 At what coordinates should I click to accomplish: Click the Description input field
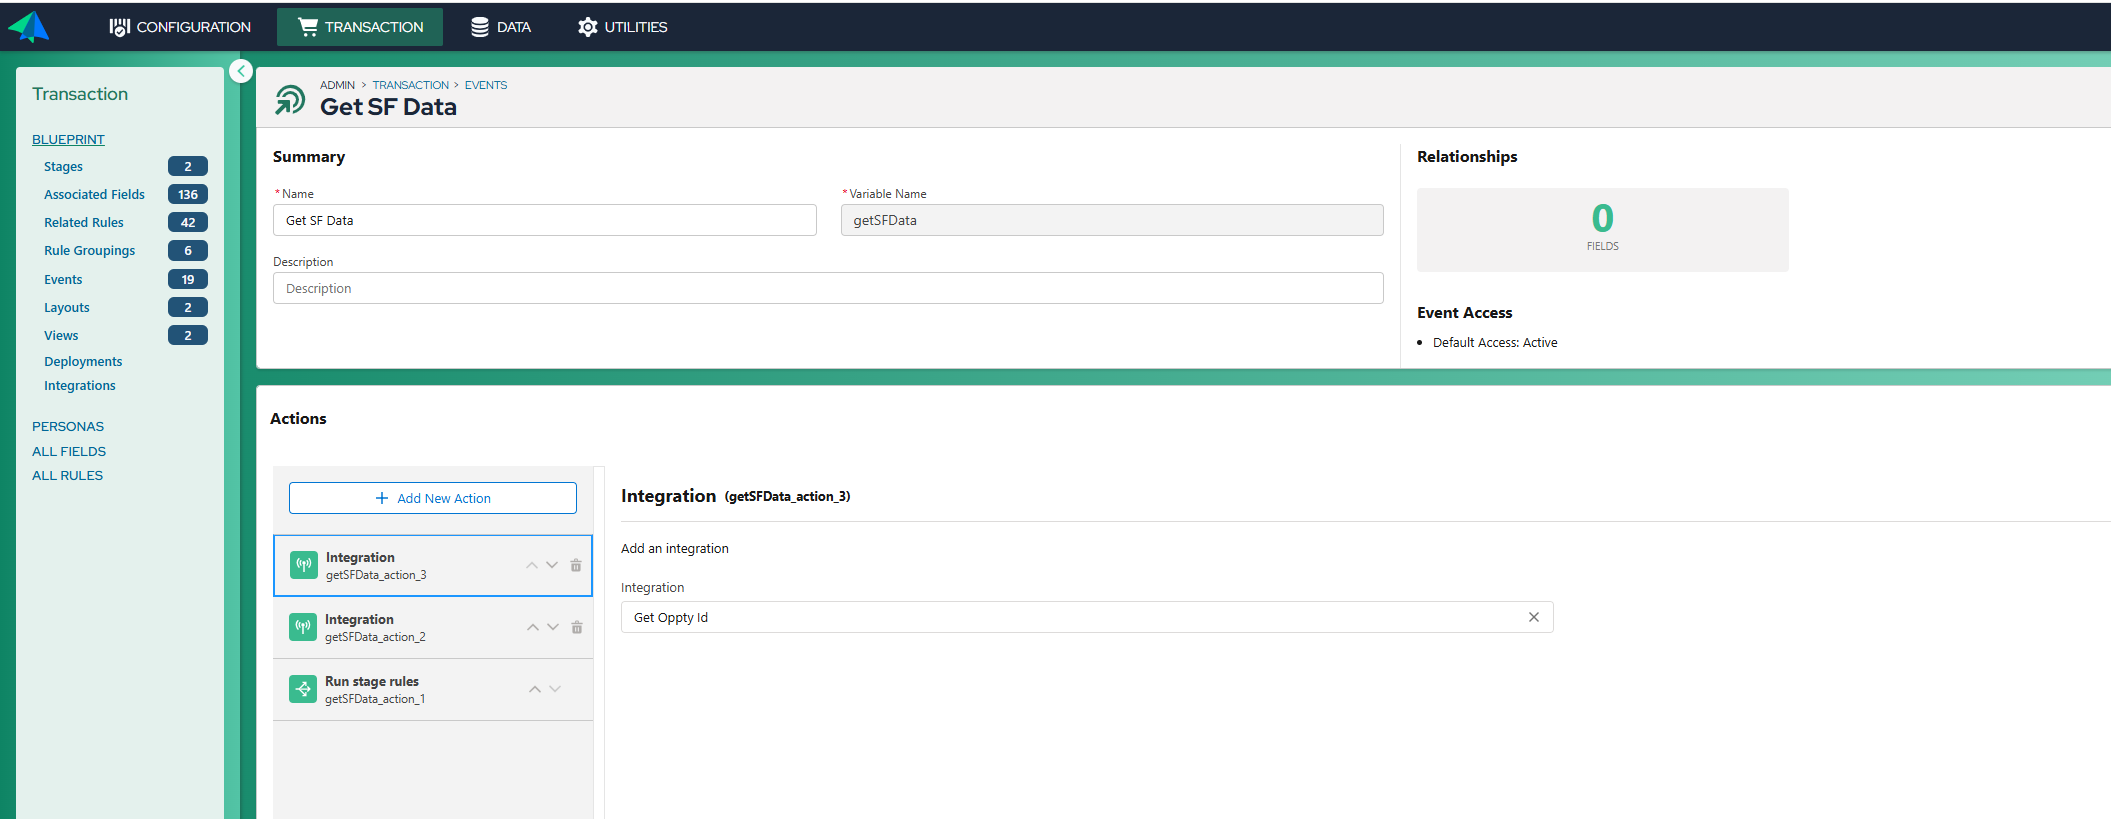828,288
